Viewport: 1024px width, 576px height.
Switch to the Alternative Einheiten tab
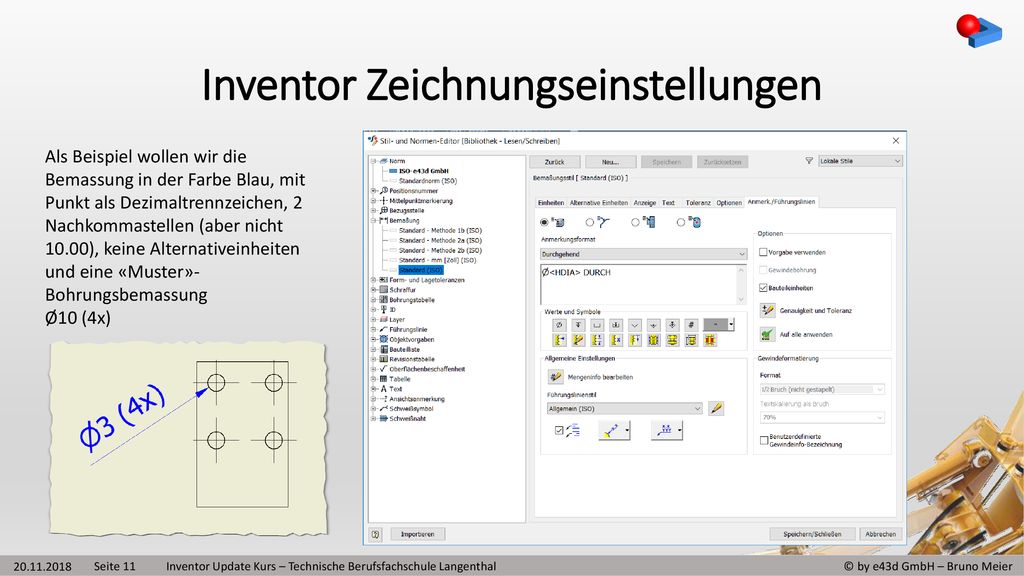(x=598, y=202)
